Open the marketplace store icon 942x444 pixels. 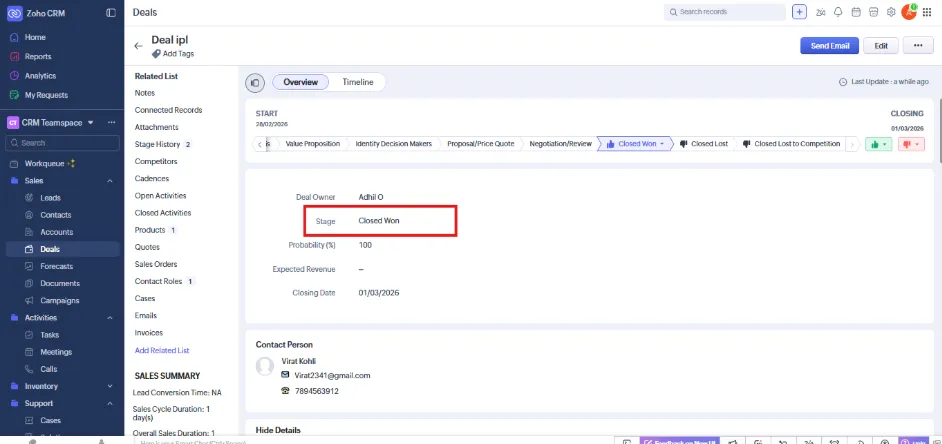point(874,12)
